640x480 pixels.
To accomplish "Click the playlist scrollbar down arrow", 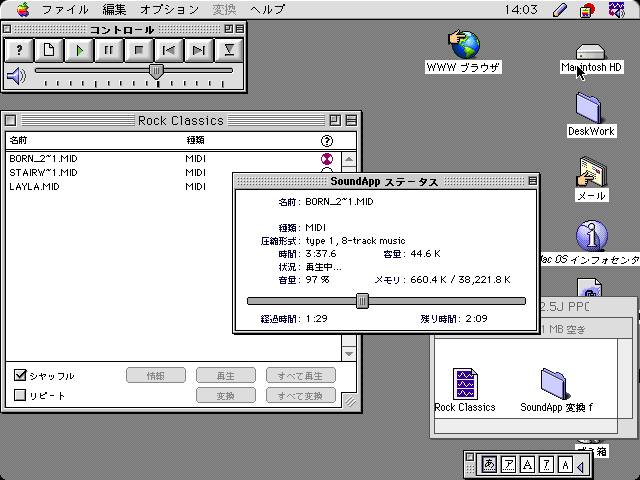I will 349,353.
